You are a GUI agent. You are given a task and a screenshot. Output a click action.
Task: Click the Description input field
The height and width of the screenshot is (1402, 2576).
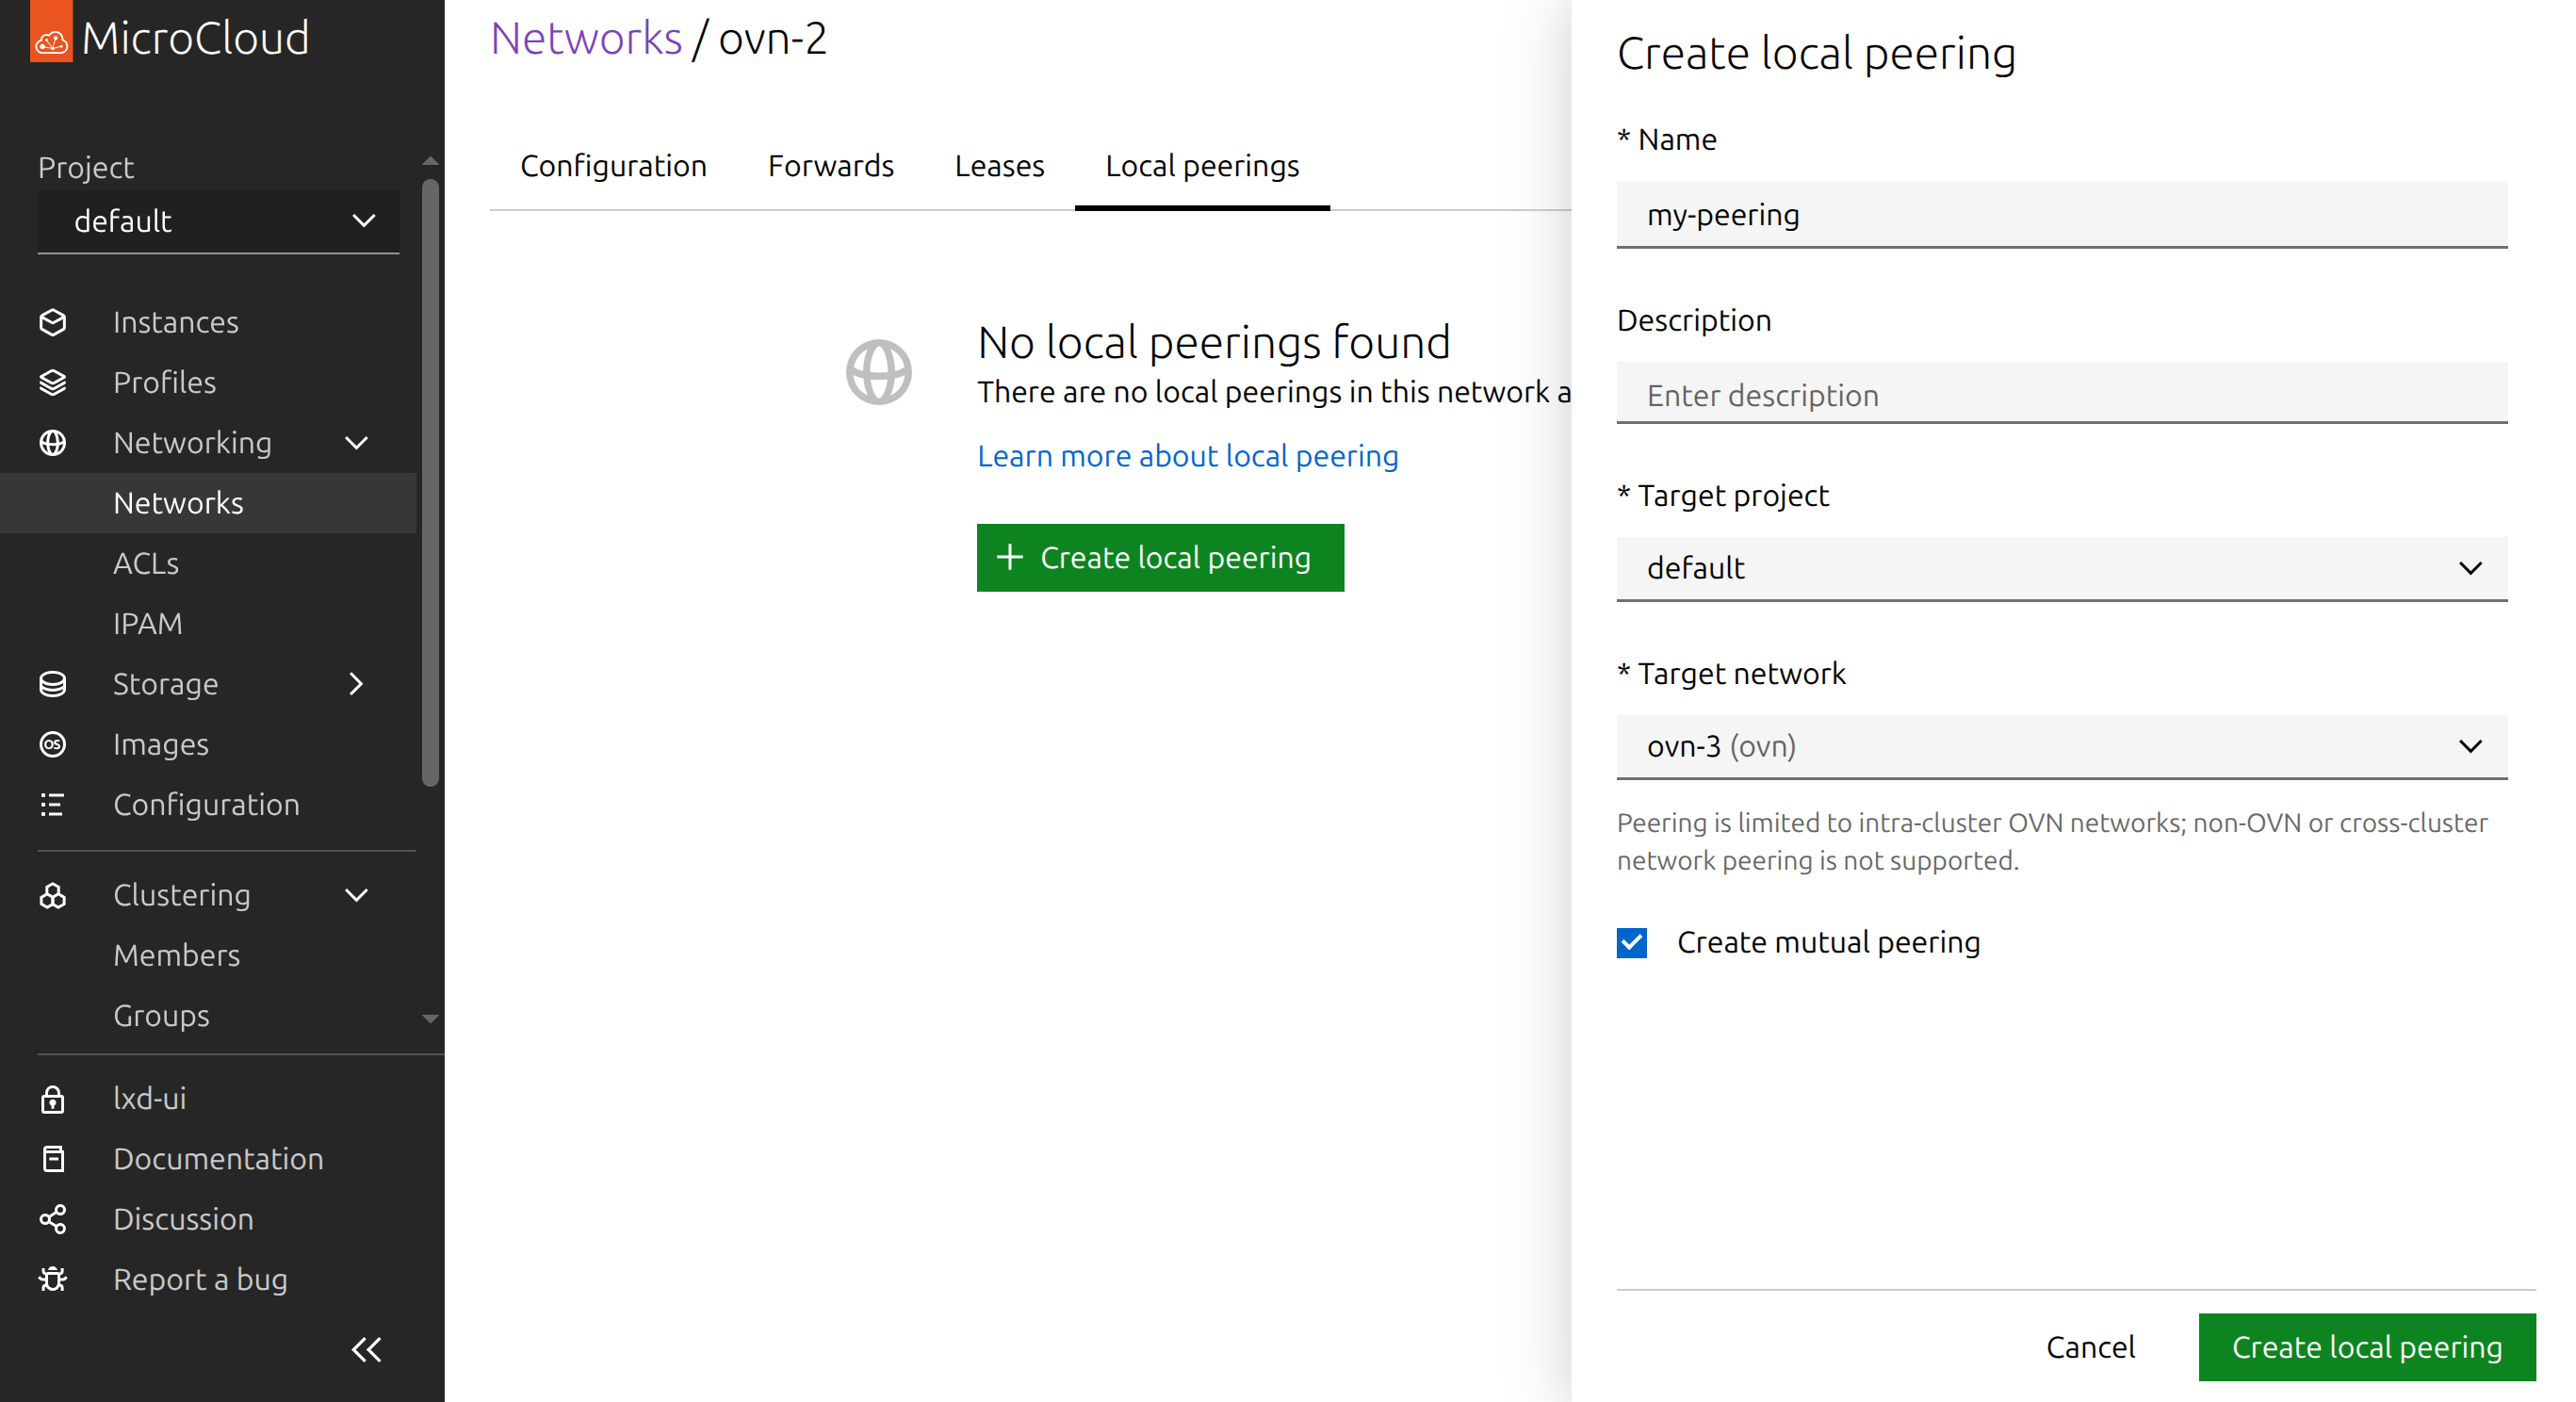click(x=2061, y=395)
